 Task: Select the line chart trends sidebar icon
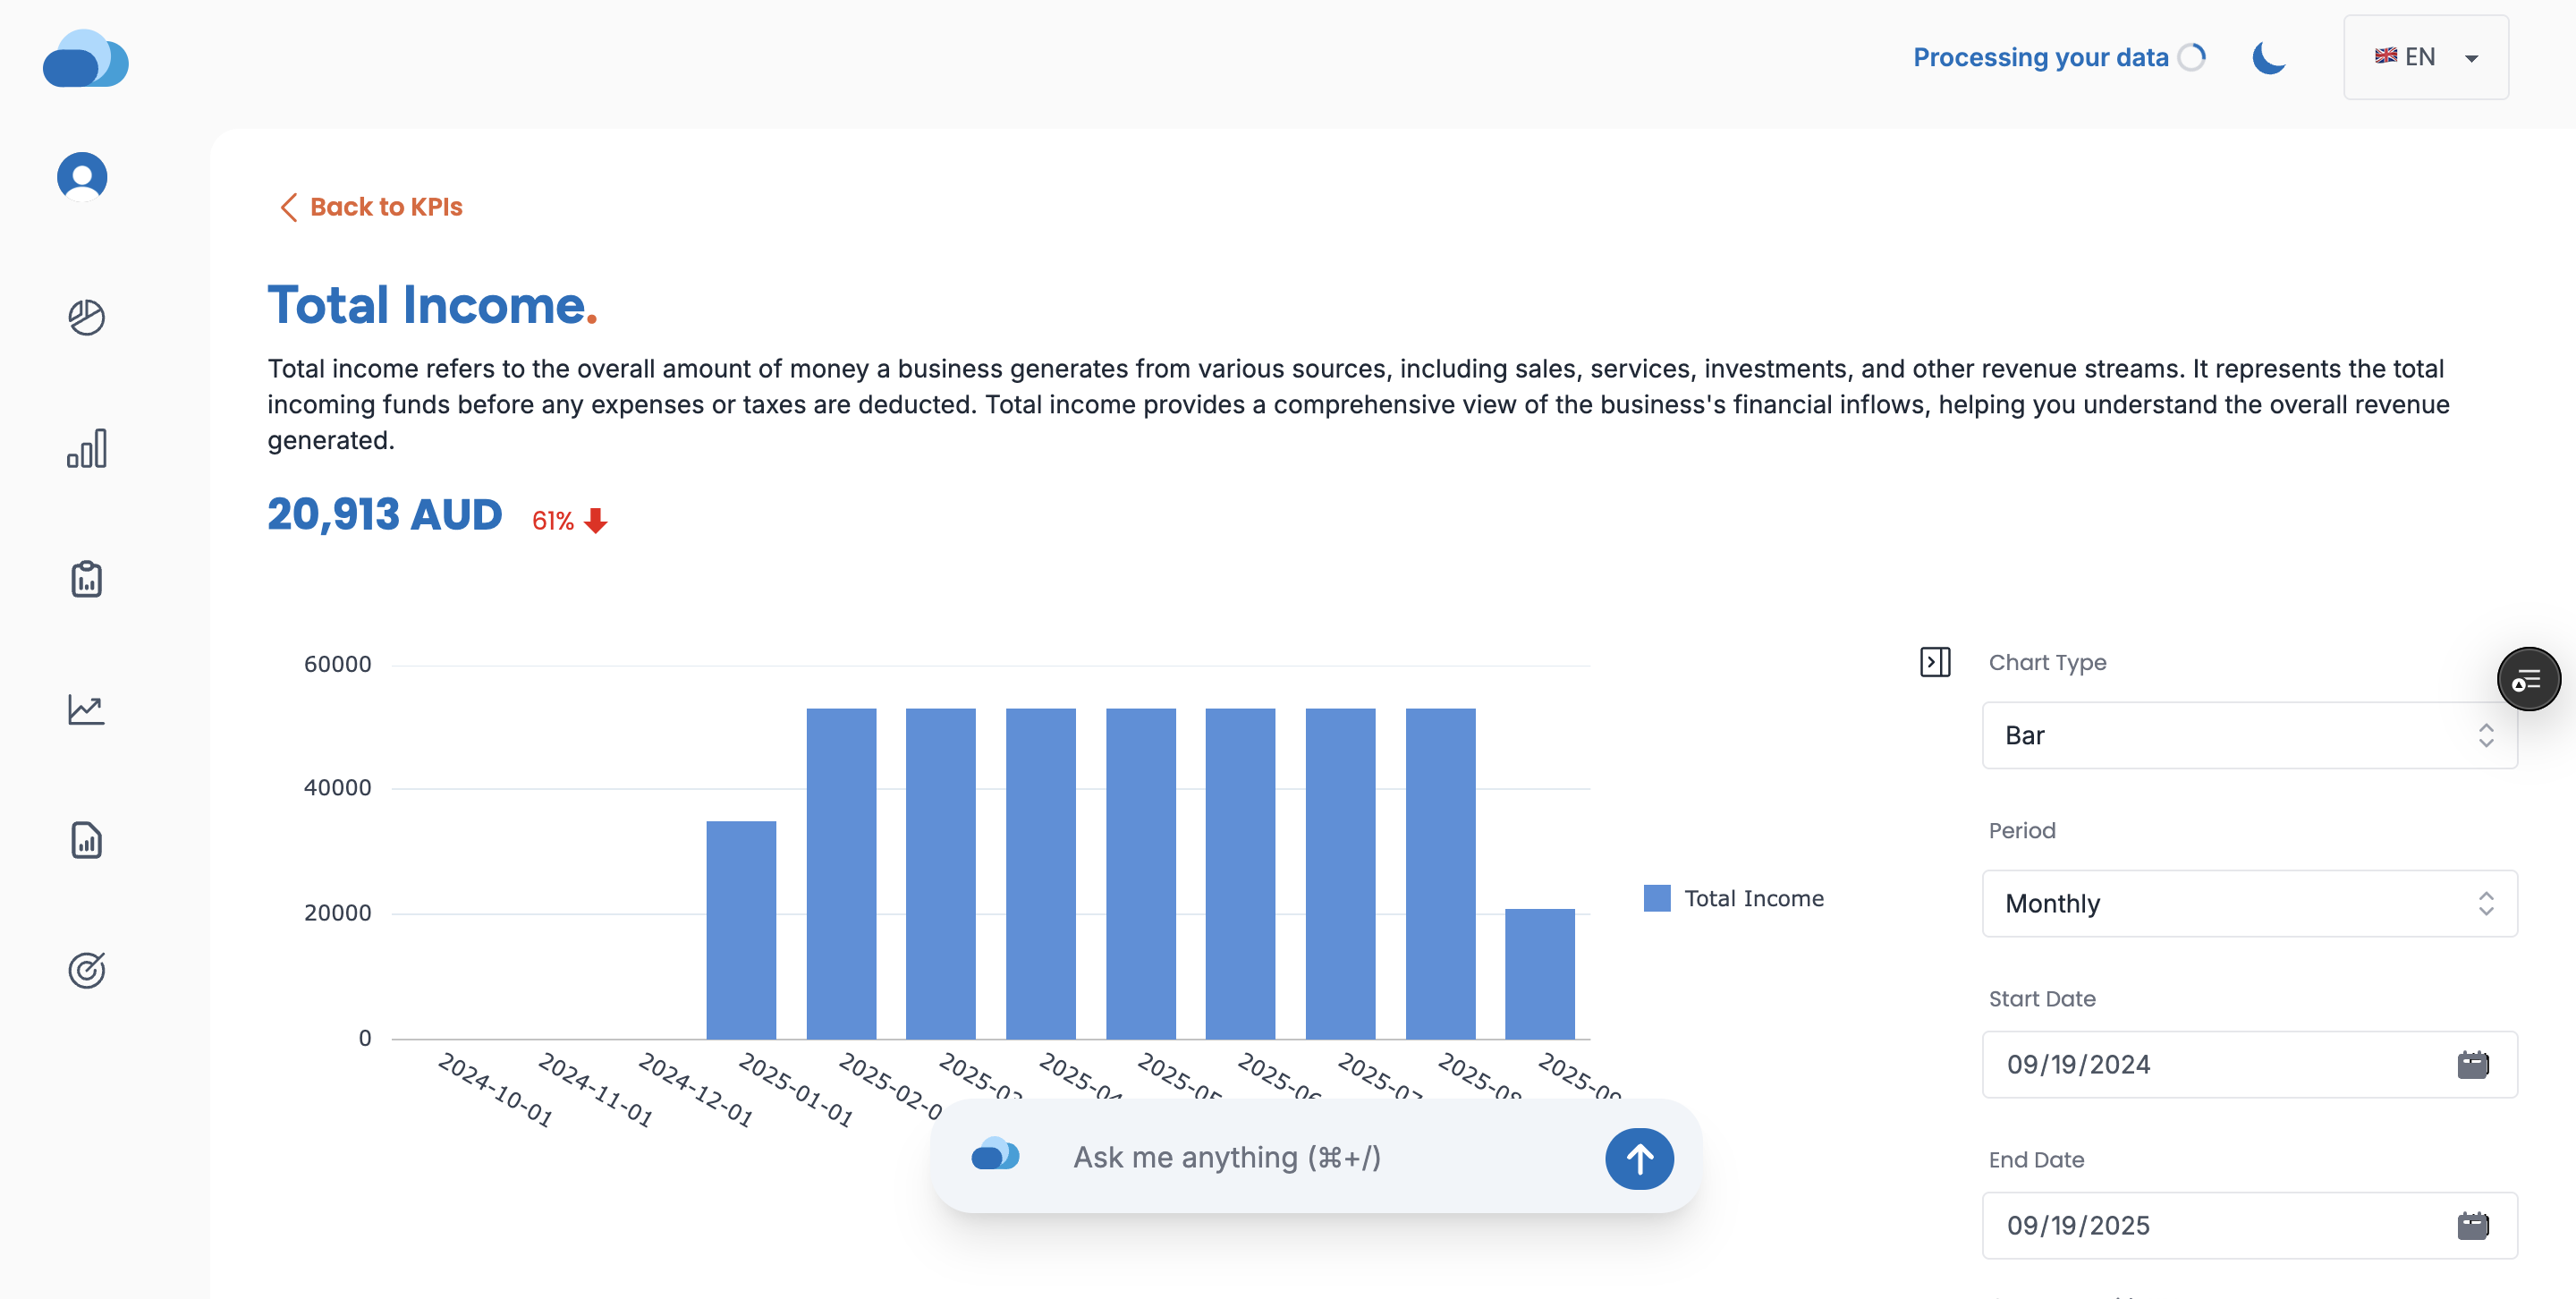point(86,709)
